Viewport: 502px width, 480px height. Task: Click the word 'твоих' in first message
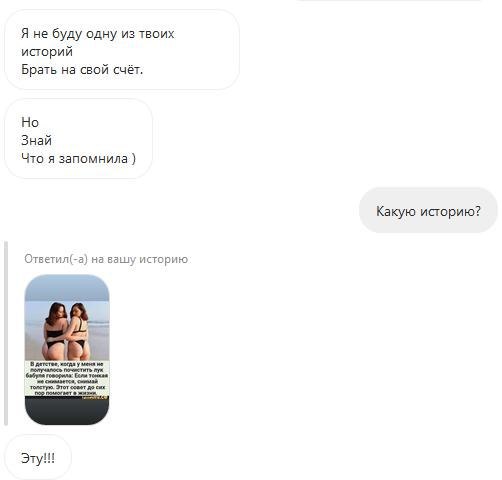coord(156,34)
